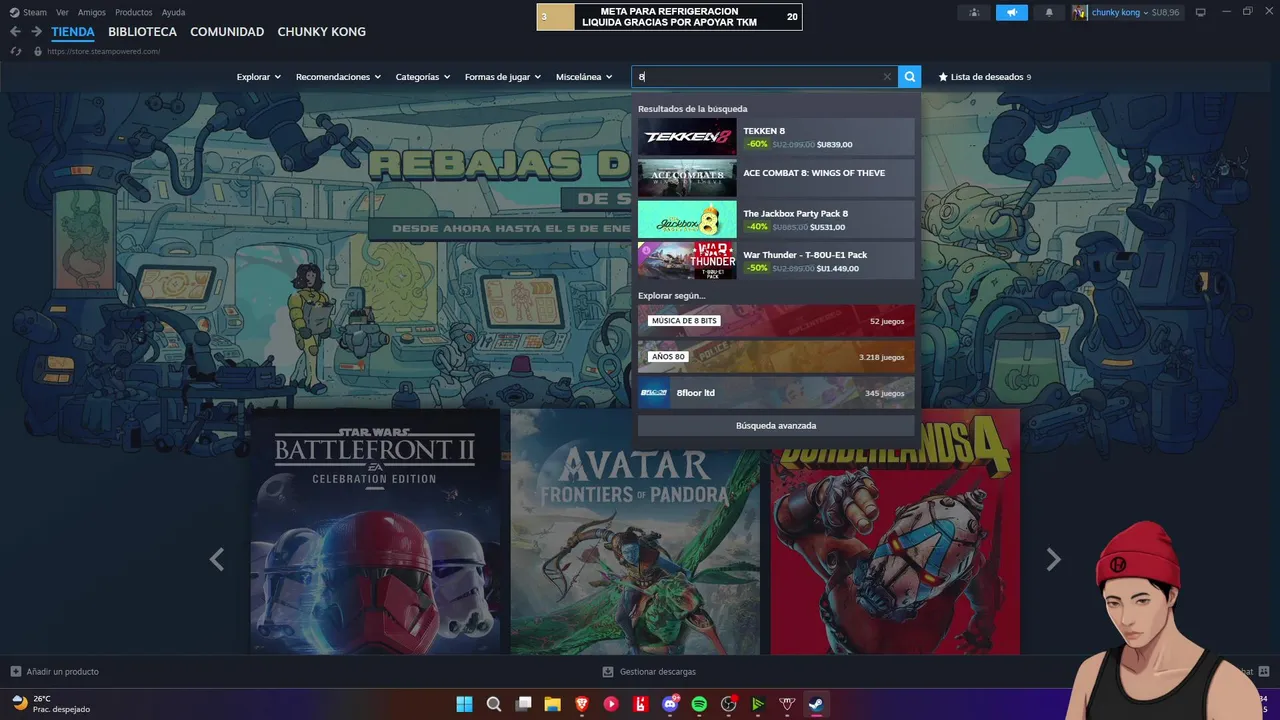Go to previous carousel item
Screen dimensions: 1280x720
click(217, 560)
